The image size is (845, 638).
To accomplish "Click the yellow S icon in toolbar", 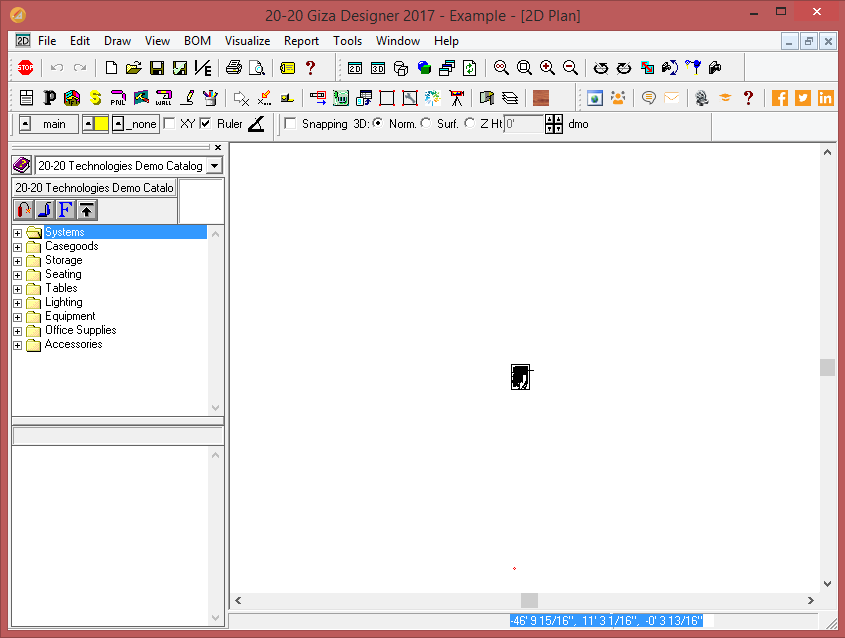I will (x=96, y=98).
